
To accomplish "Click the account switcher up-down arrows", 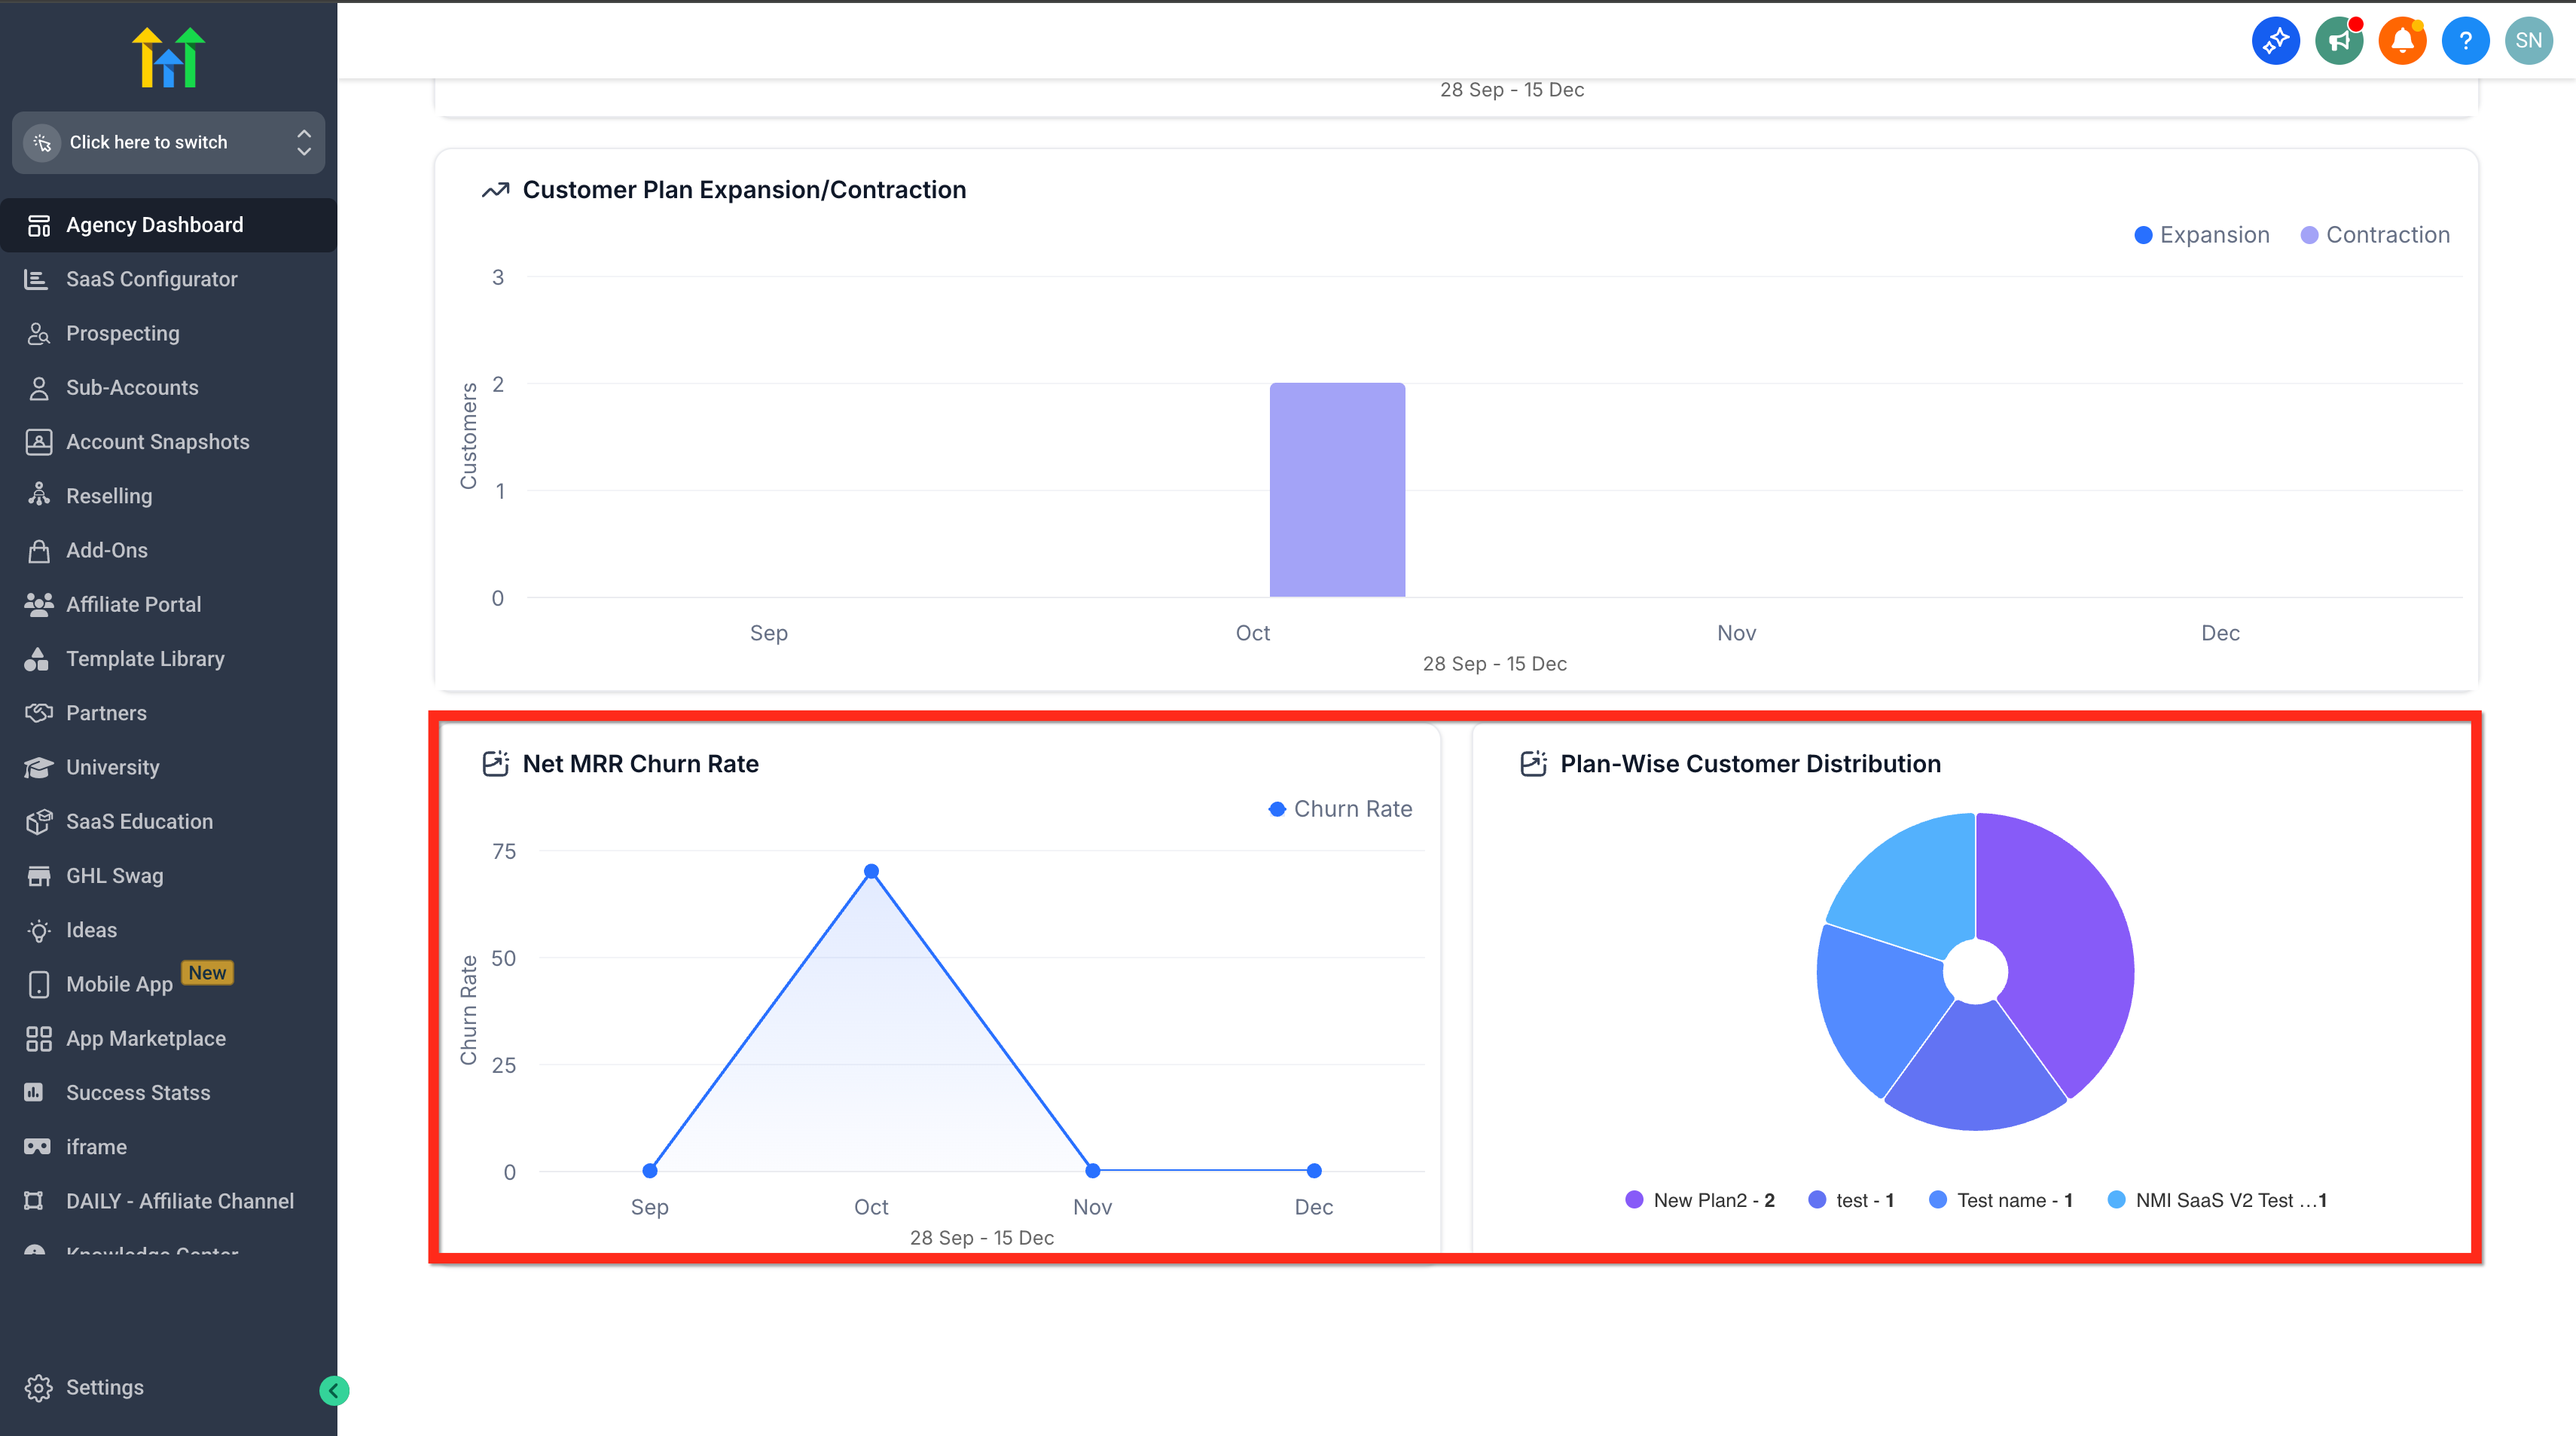I will (x=304, y=142).
